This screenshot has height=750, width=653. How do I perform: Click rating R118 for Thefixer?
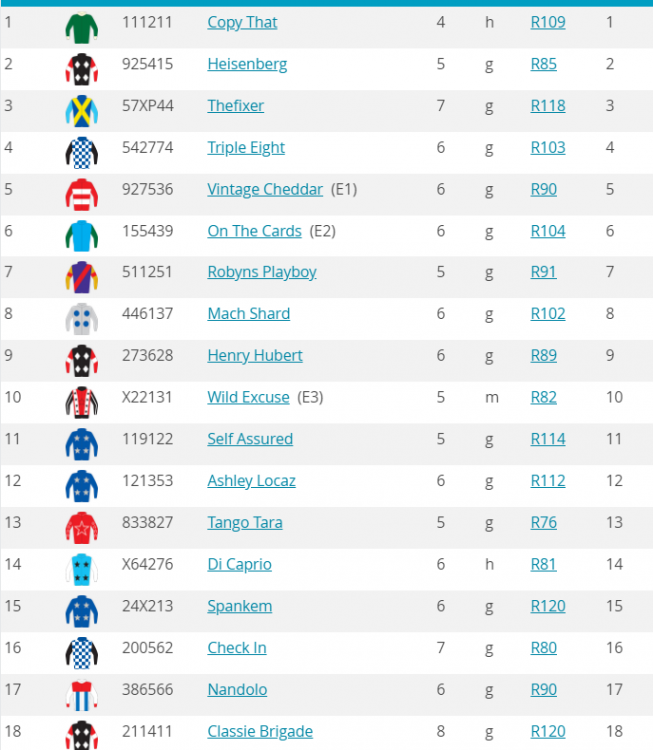547,106
